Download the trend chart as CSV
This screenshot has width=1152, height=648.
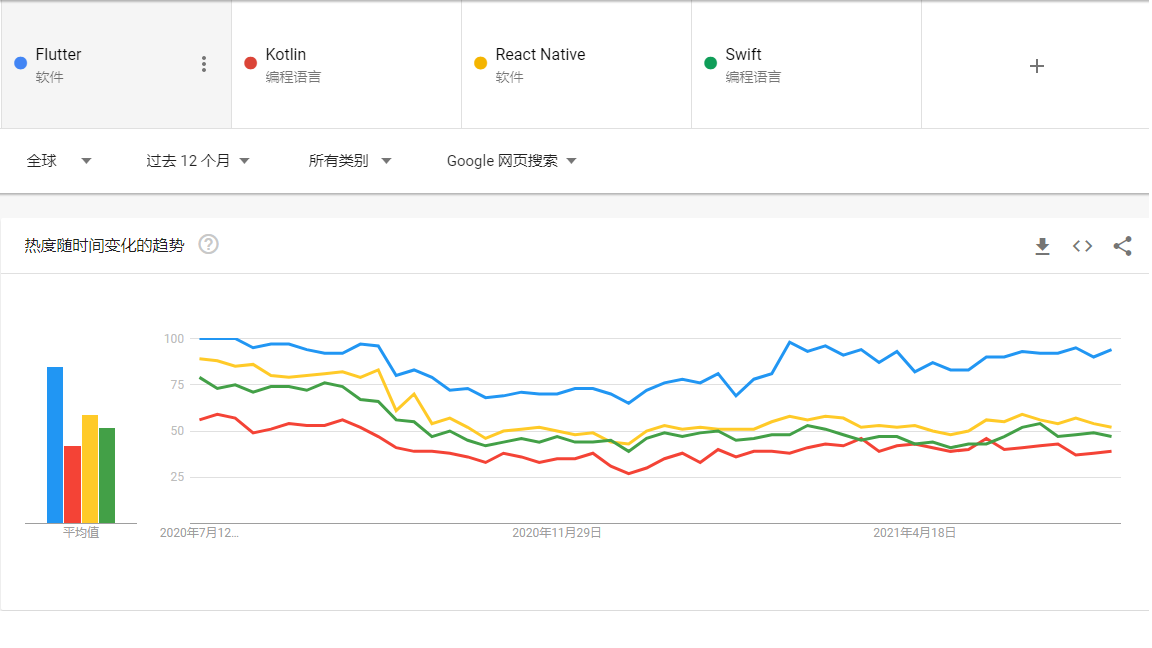[1042, 246]
